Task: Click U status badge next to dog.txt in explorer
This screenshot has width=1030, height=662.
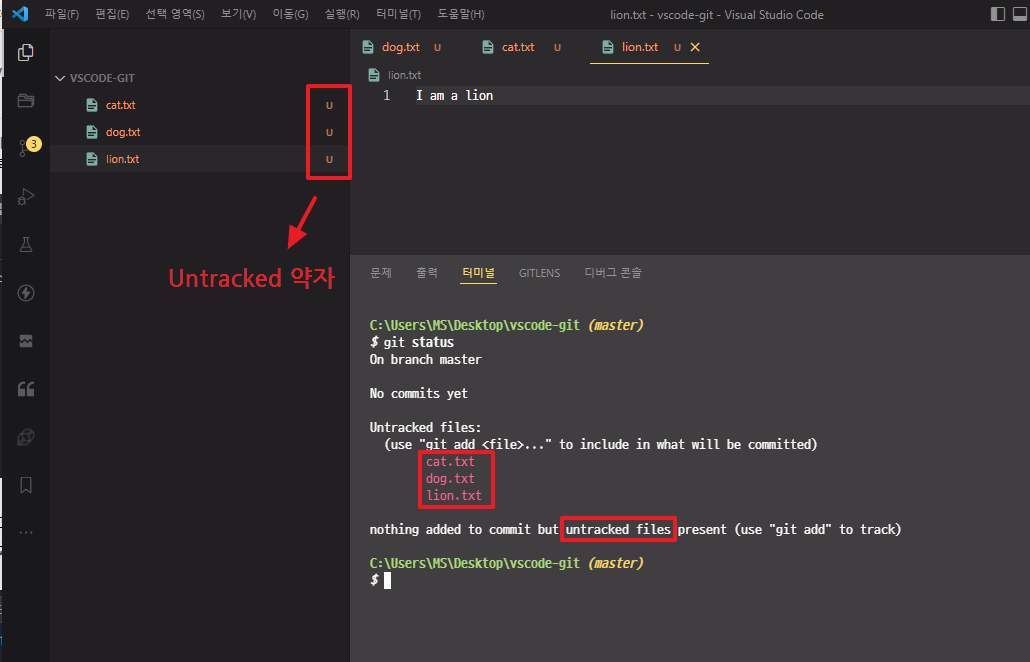Action: click(x=329, y=132)
